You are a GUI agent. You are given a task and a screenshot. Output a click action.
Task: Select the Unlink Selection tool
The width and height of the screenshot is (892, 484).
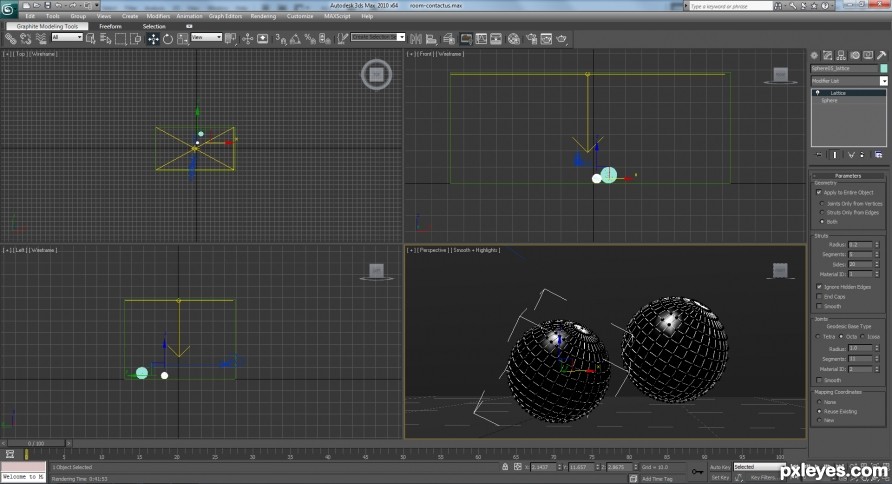click(x=26, y=39)
